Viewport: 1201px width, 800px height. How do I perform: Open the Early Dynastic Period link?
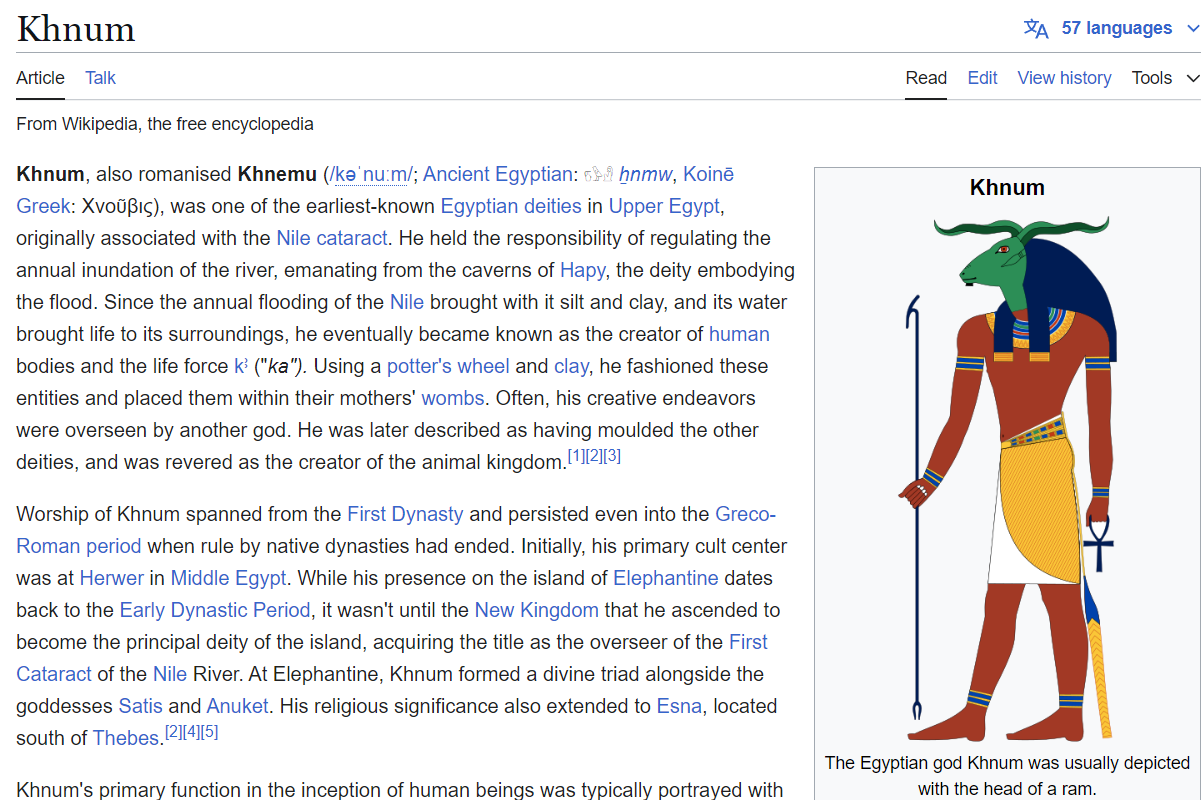point(216,610)
